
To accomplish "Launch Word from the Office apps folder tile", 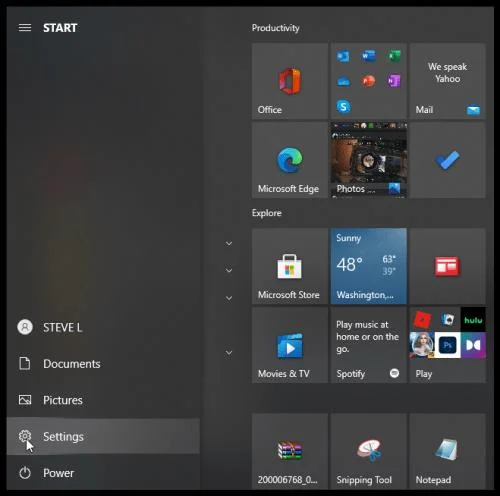I will pos(368,56).
